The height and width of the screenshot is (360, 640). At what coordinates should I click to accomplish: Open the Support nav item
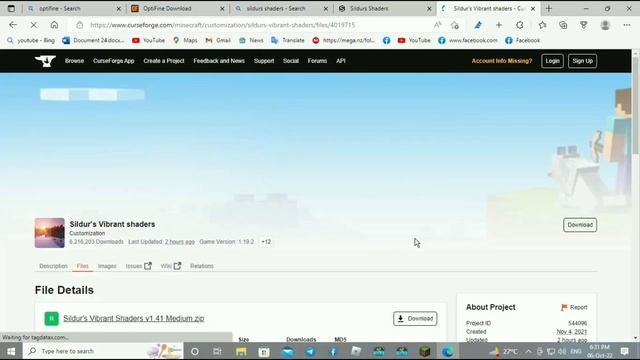coord(264,61)
